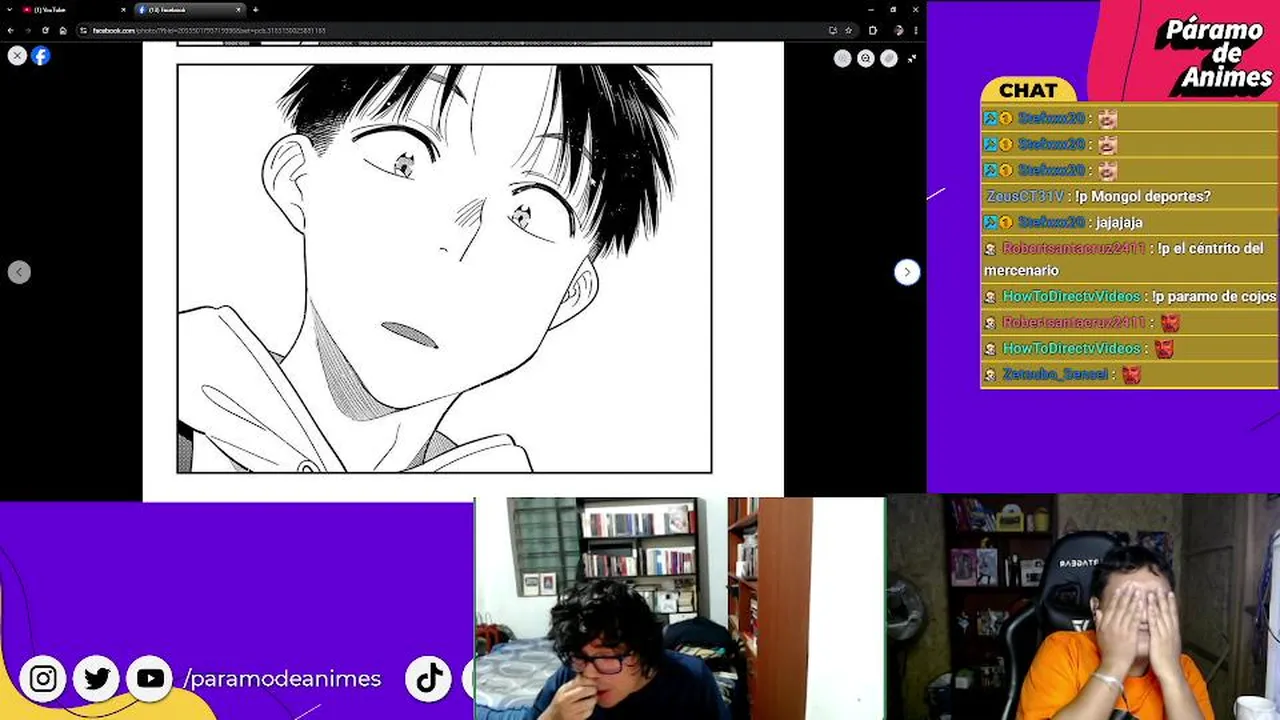The image size is (1280, 720).
Task: Go to Facebook home via logo
Action: 41,56
